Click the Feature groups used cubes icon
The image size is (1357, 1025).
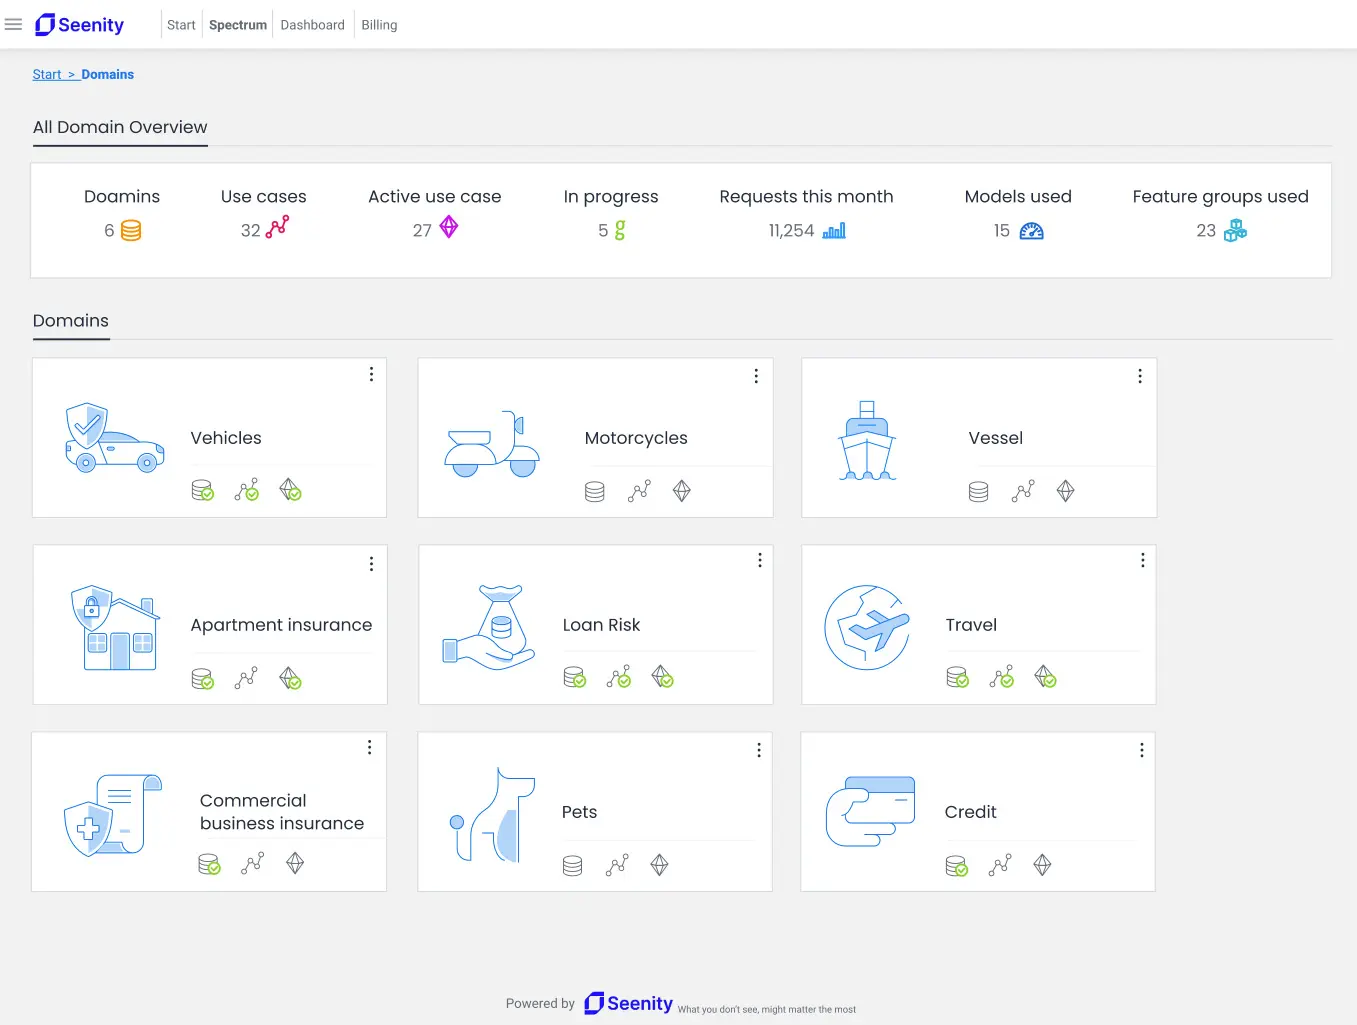point(1235,231)
